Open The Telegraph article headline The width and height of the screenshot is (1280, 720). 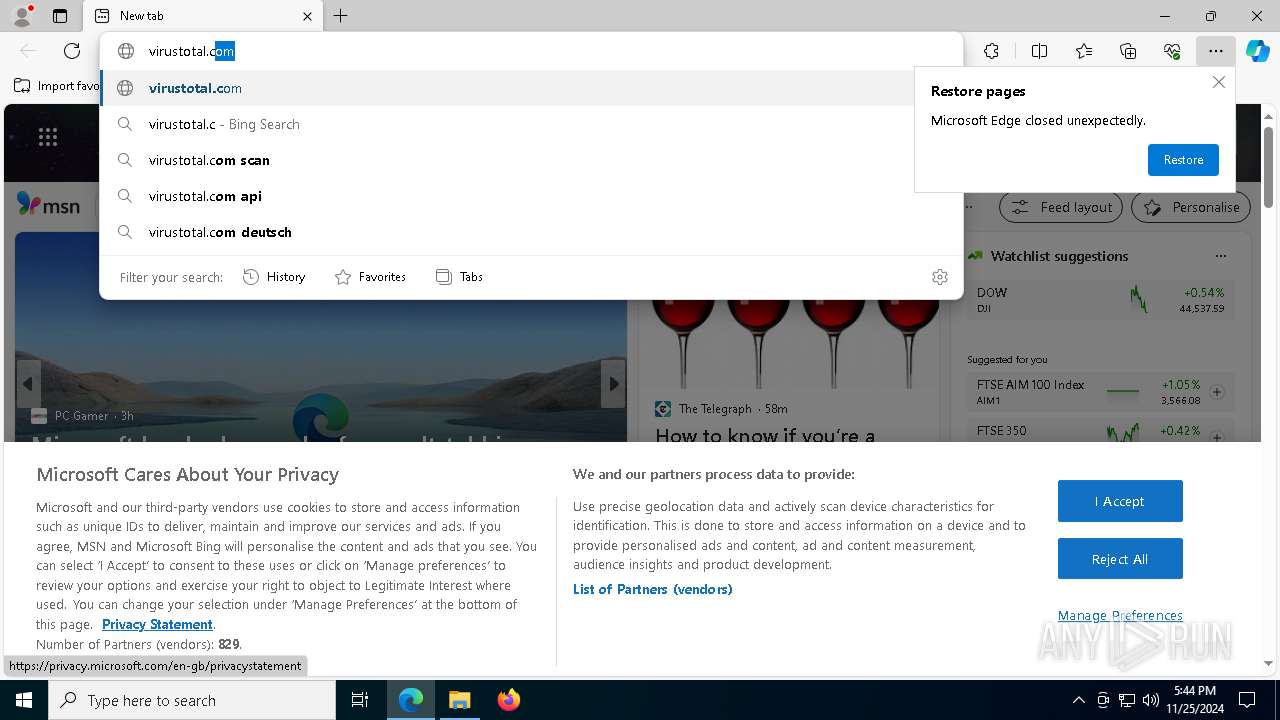click(765, 436)
